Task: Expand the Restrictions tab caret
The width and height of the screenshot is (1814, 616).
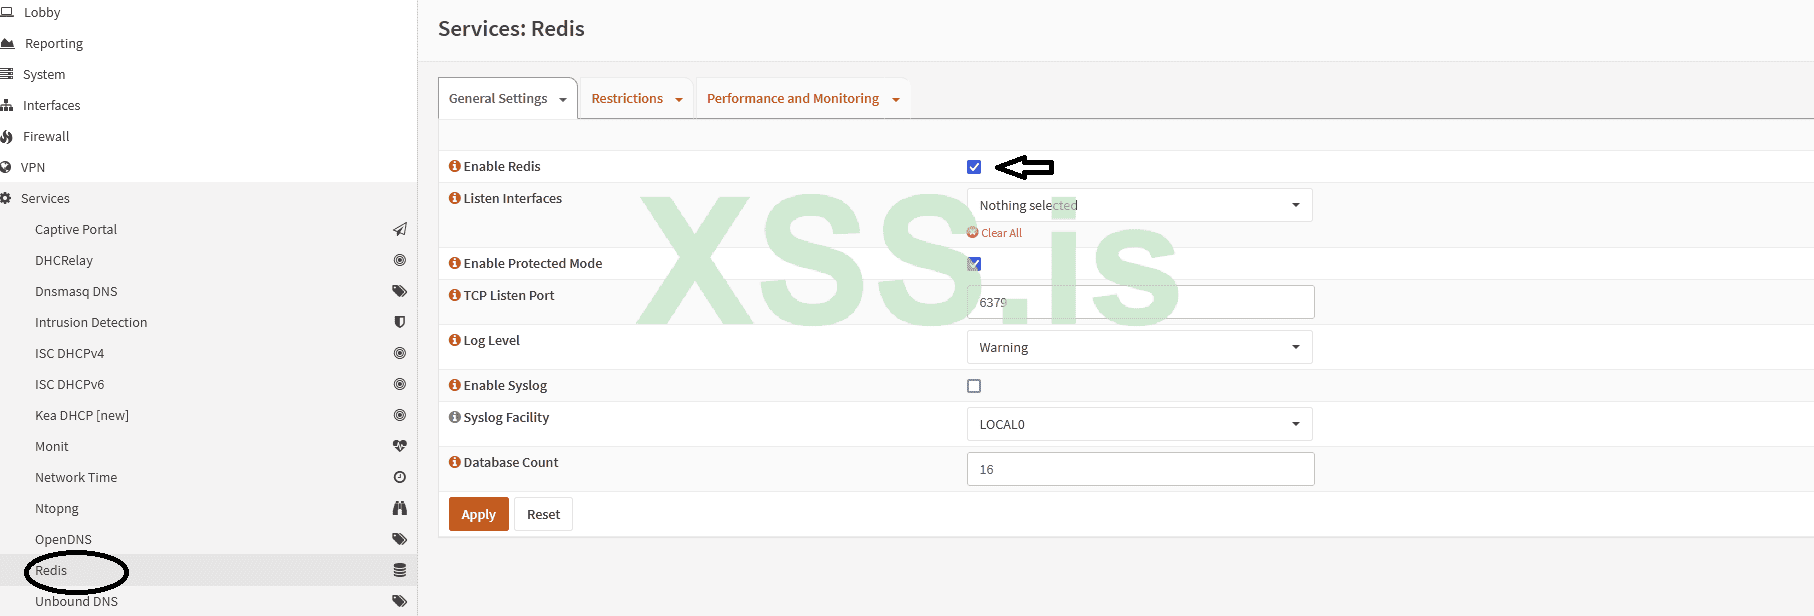Action: click(679, 100)
